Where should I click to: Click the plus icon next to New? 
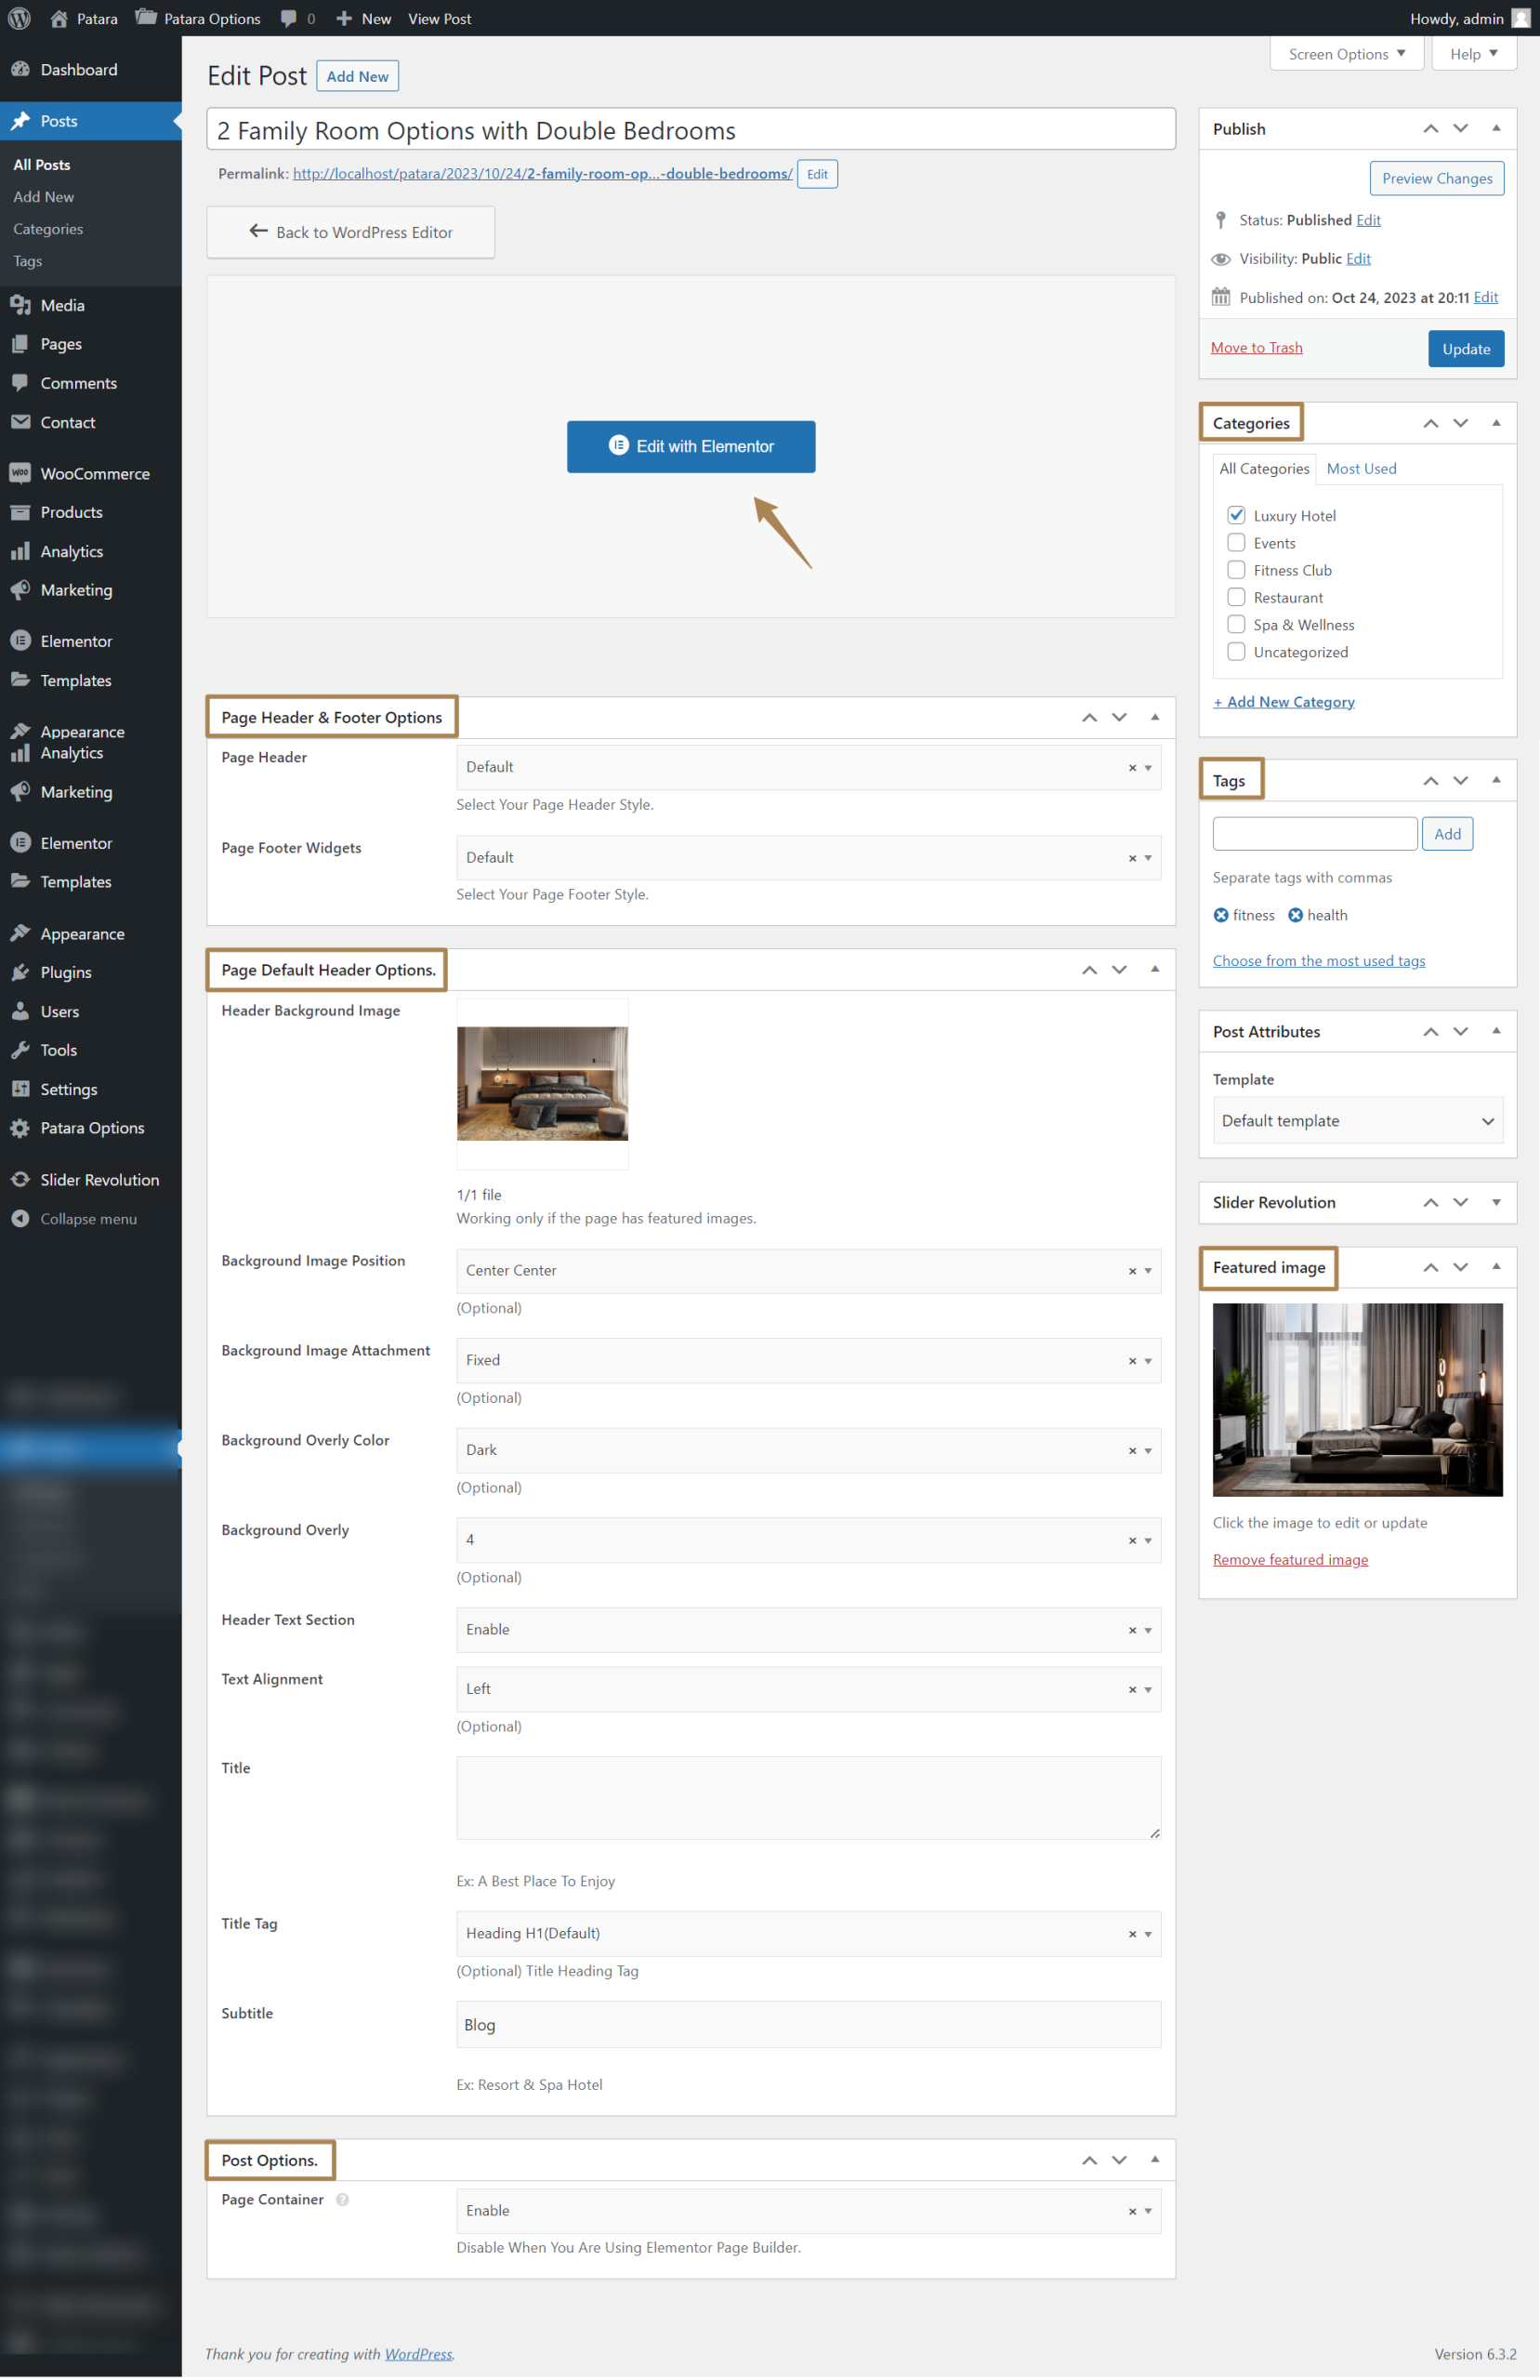click(344, 18)
